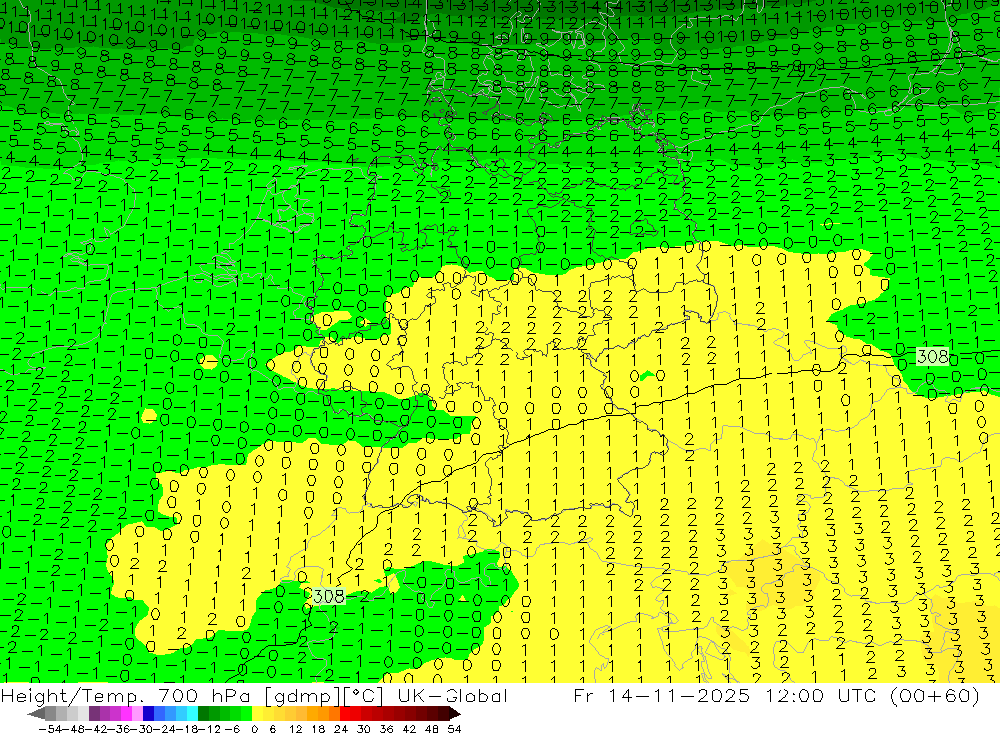Click the 'UK-Global' model name label
Screen dimensions: 1000x733
point(452,695)
